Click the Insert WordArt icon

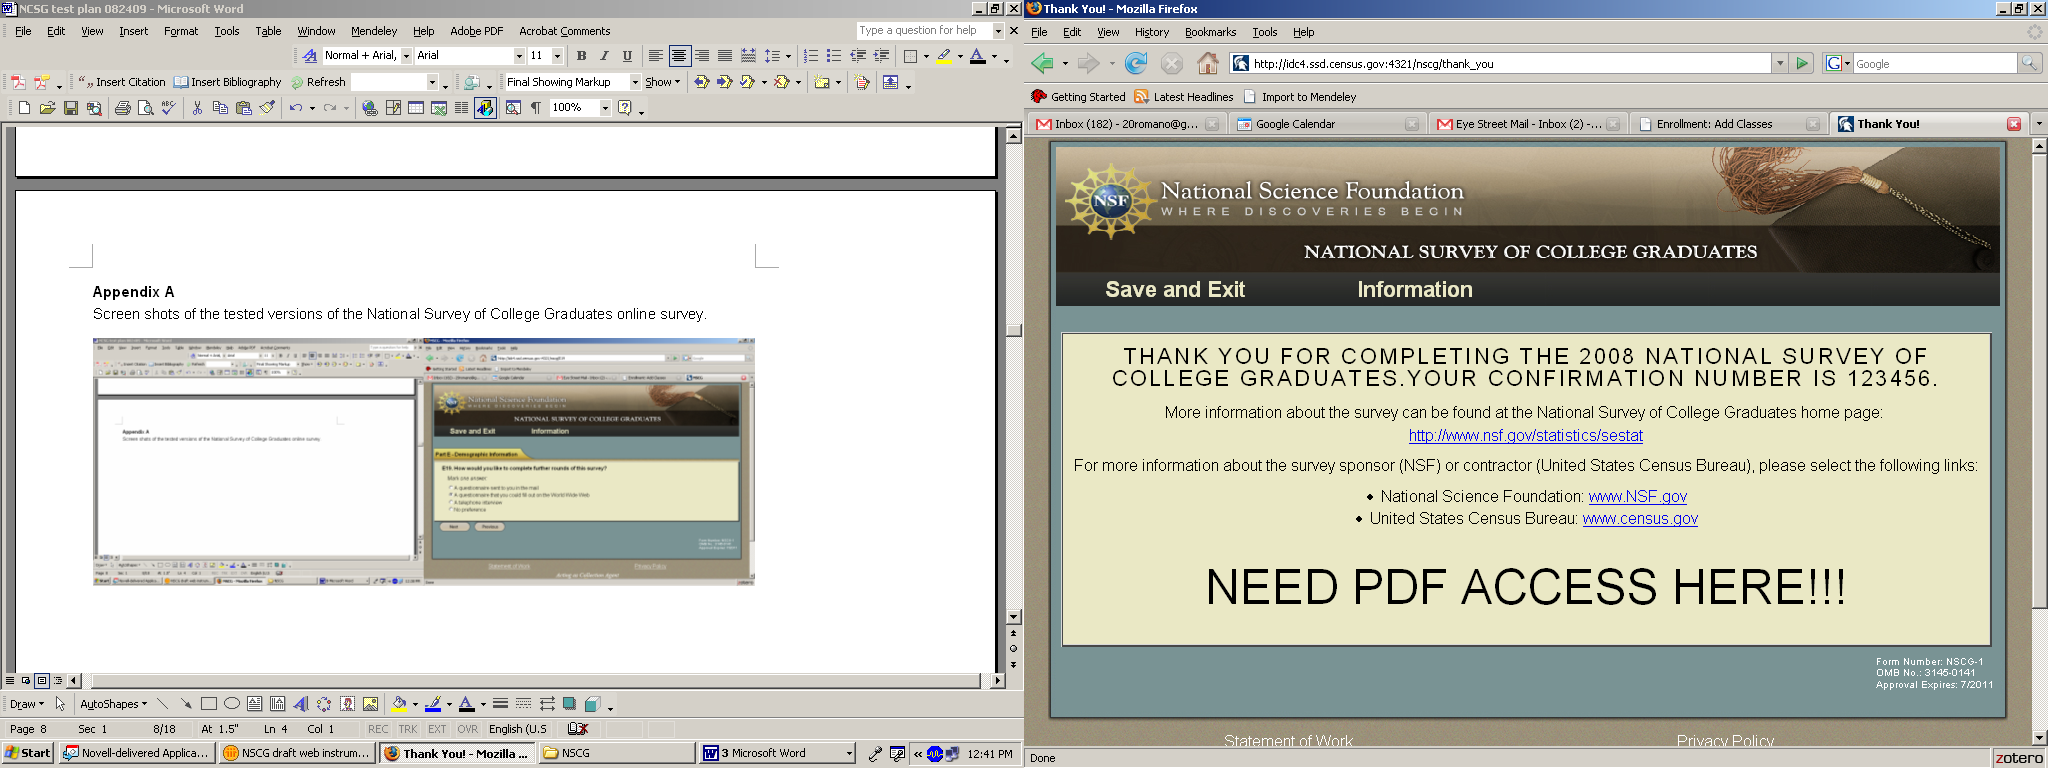(301, 704)
